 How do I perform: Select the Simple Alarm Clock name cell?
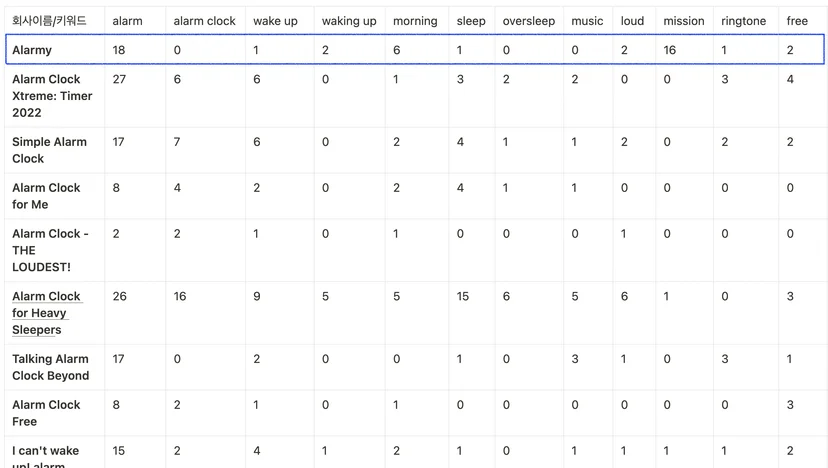[x=54, y=150]
